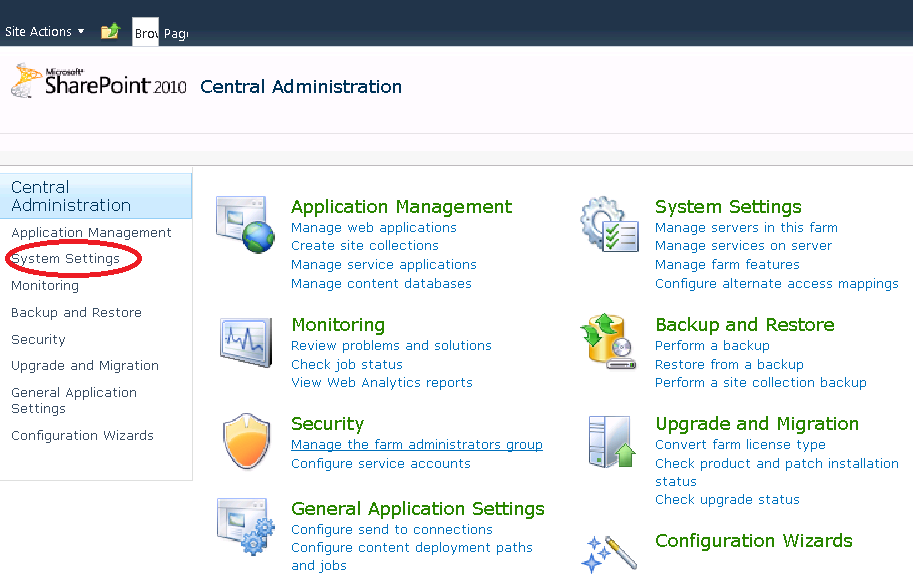
Task: Open Manage farm features link
Action: pos(727,264)
